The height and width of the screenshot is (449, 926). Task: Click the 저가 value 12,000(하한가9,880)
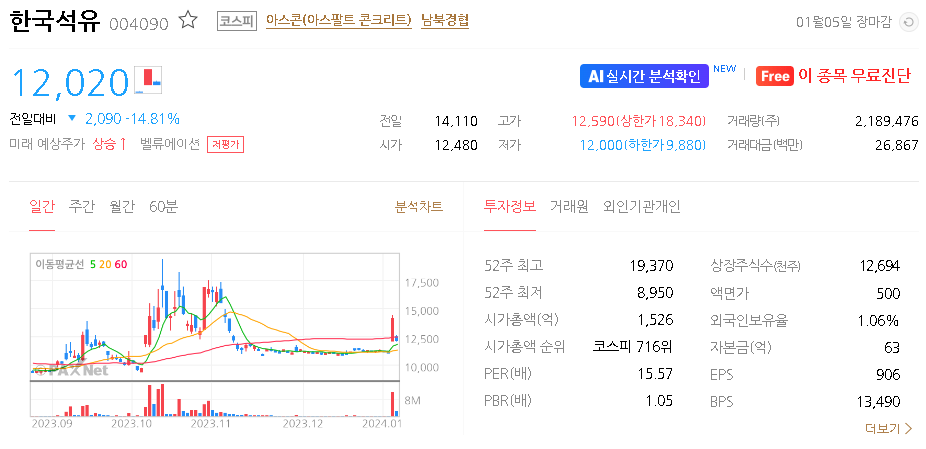click(643, 145)
